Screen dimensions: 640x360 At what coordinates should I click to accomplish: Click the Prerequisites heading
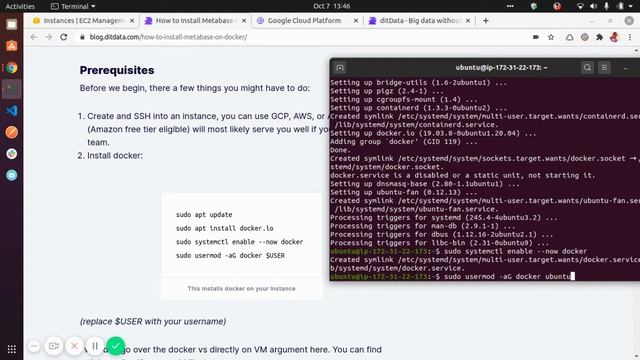(117, 70)
